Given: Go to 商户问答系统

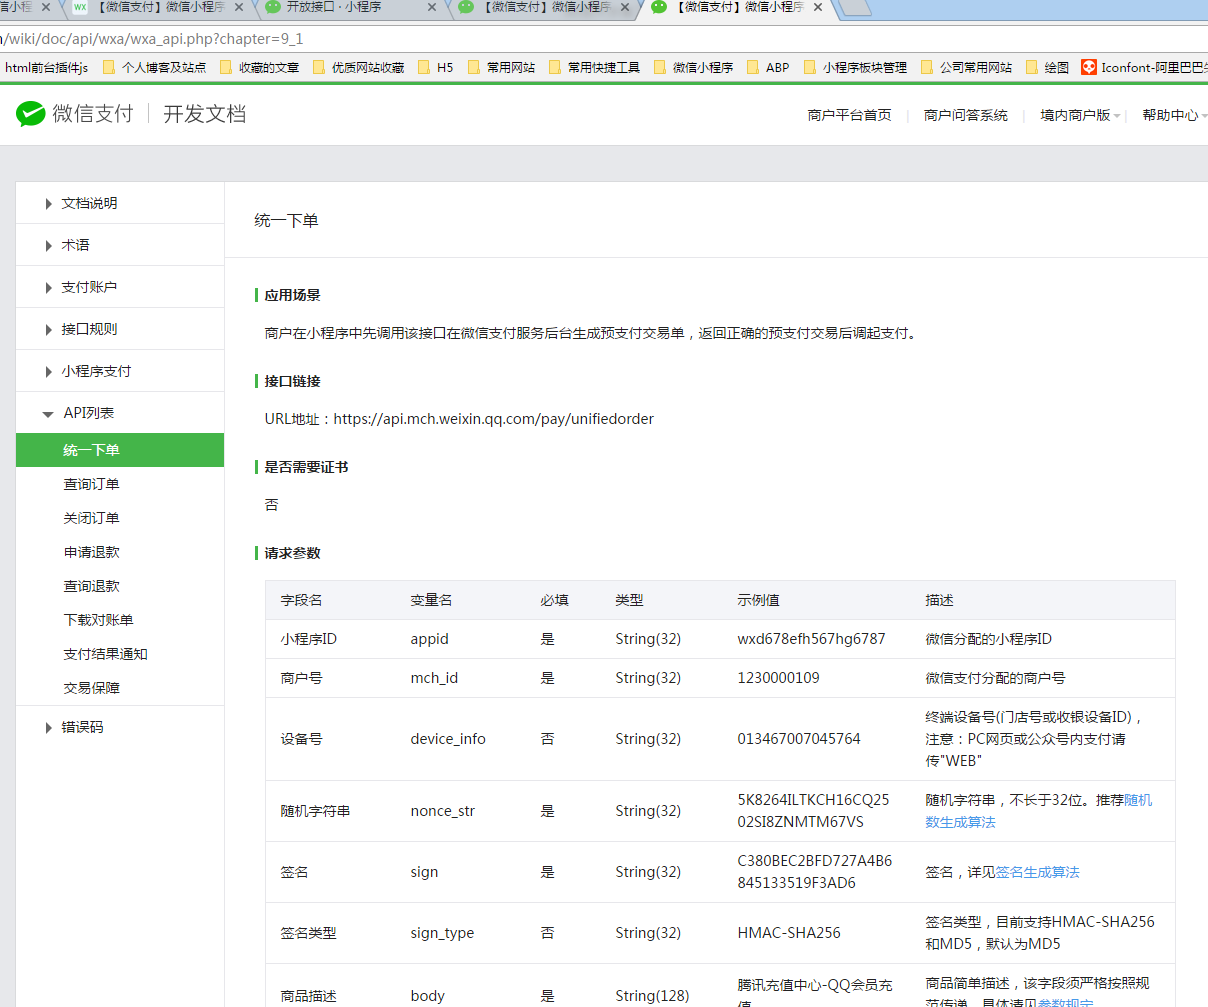Looking at the screenshot, I should pyautogui.click(x=966, y=115).
